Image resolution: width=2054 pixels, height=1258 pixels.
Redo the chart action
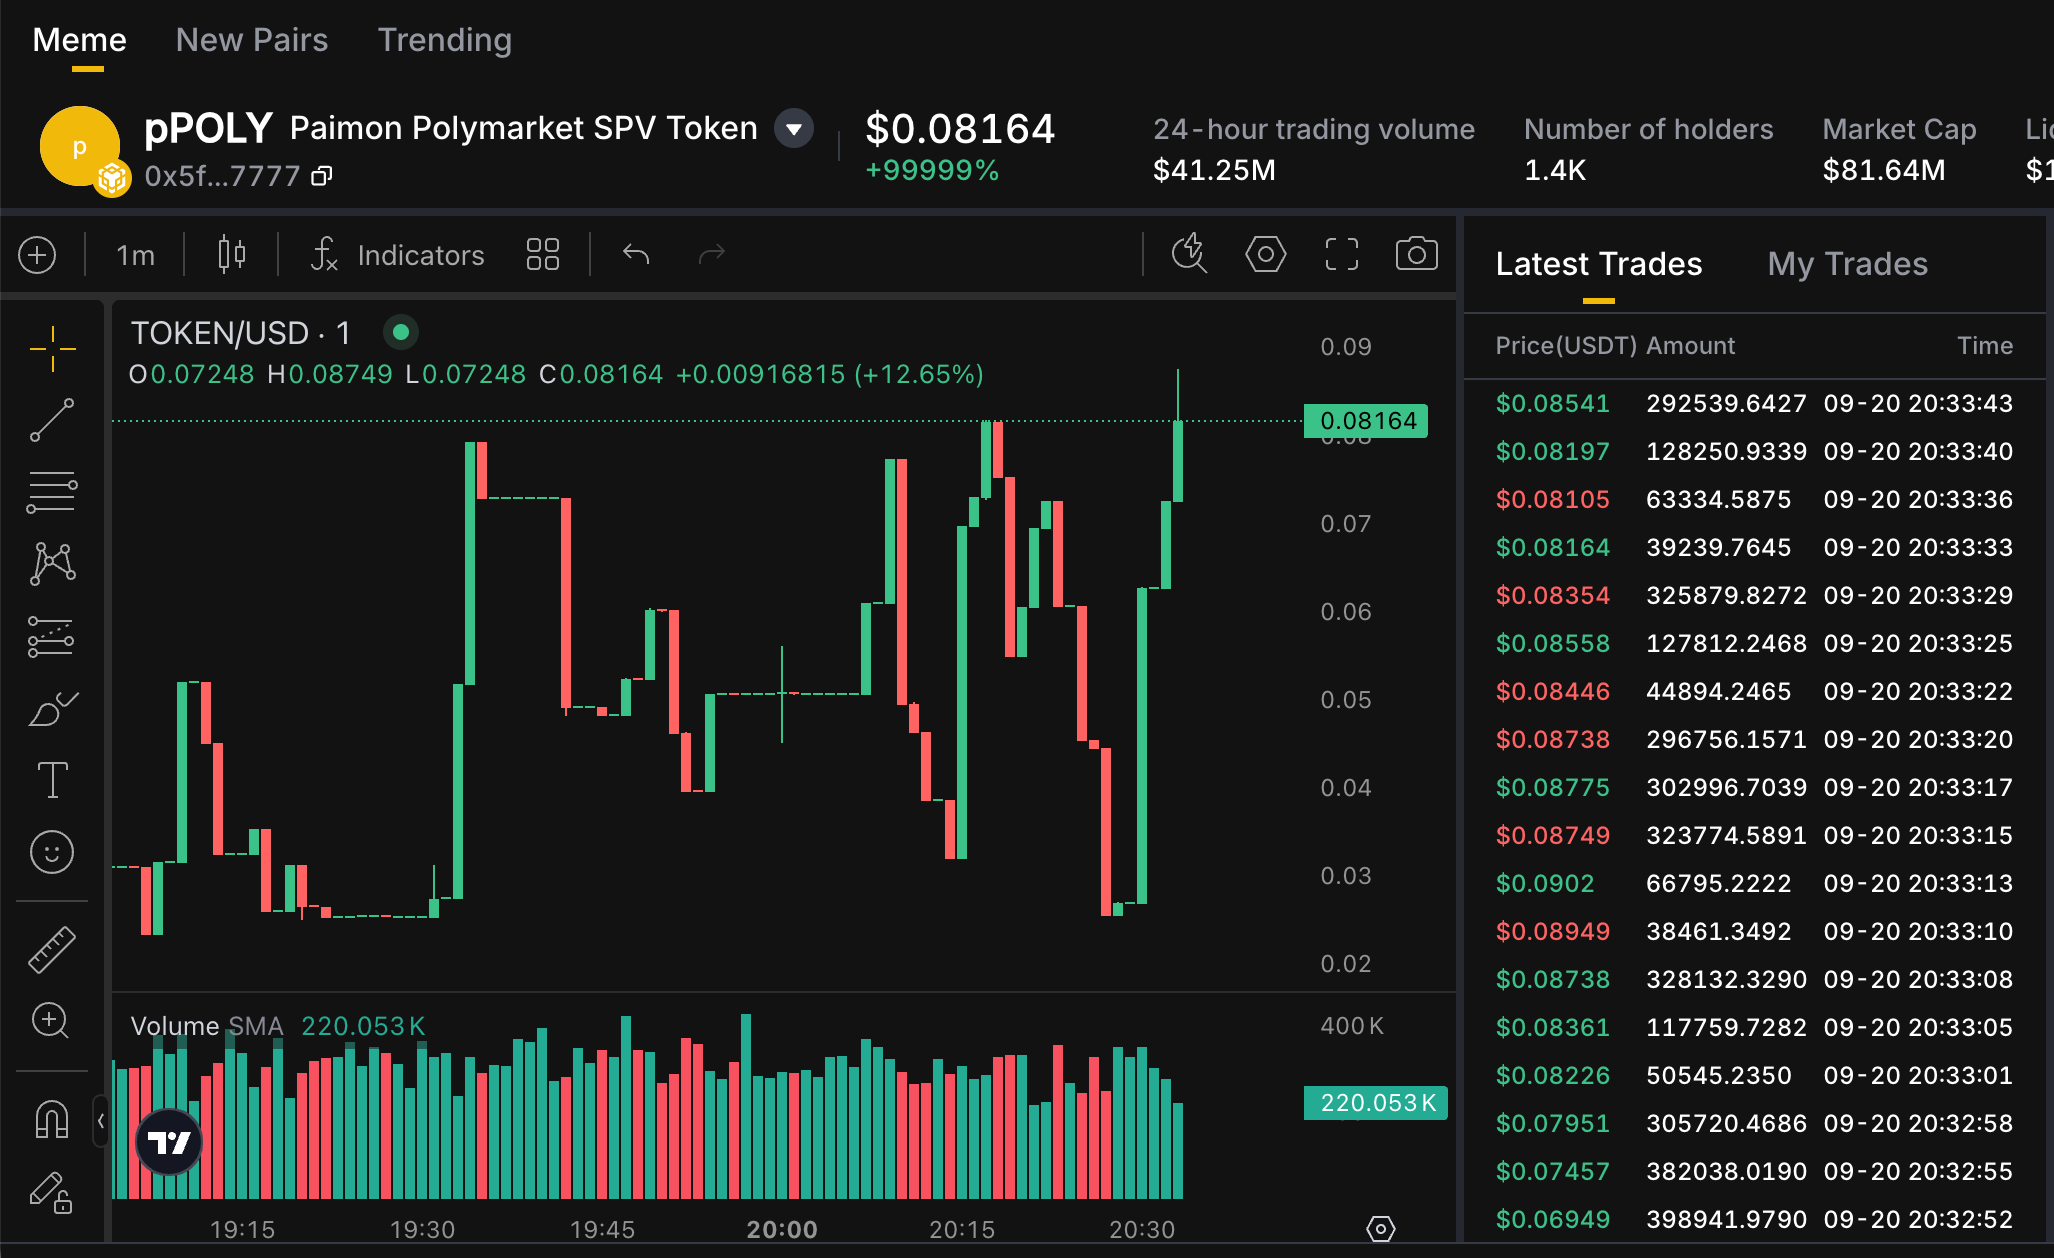click(711, 254)
